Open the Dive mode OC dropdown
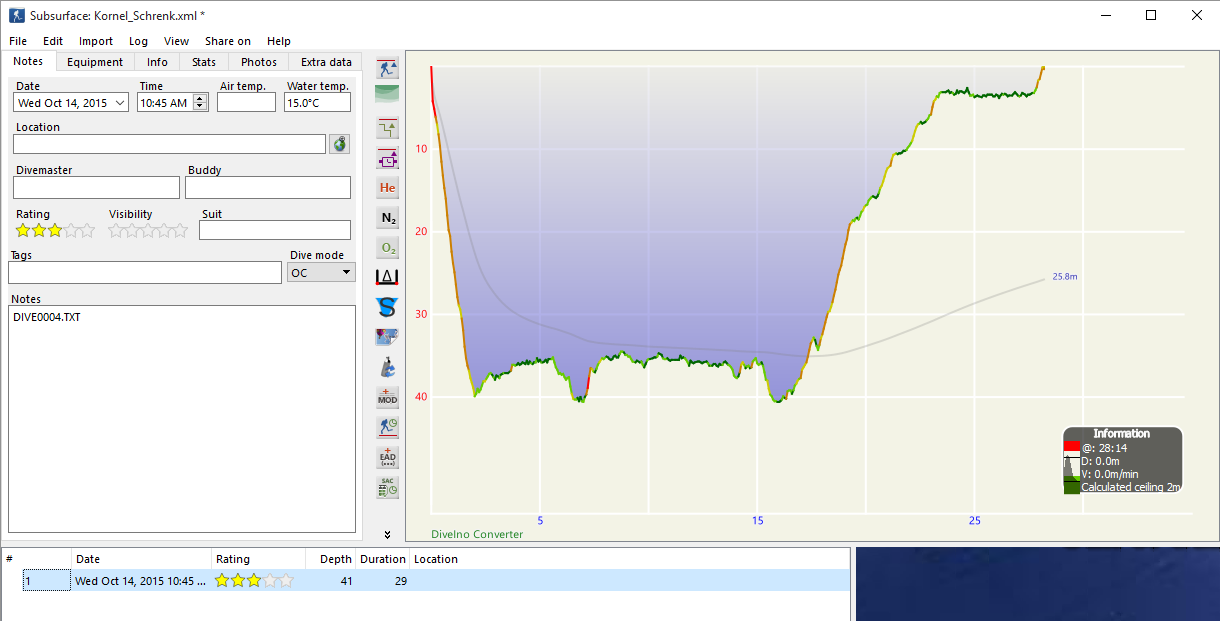 pyautogui.click(x=321, y=272)
